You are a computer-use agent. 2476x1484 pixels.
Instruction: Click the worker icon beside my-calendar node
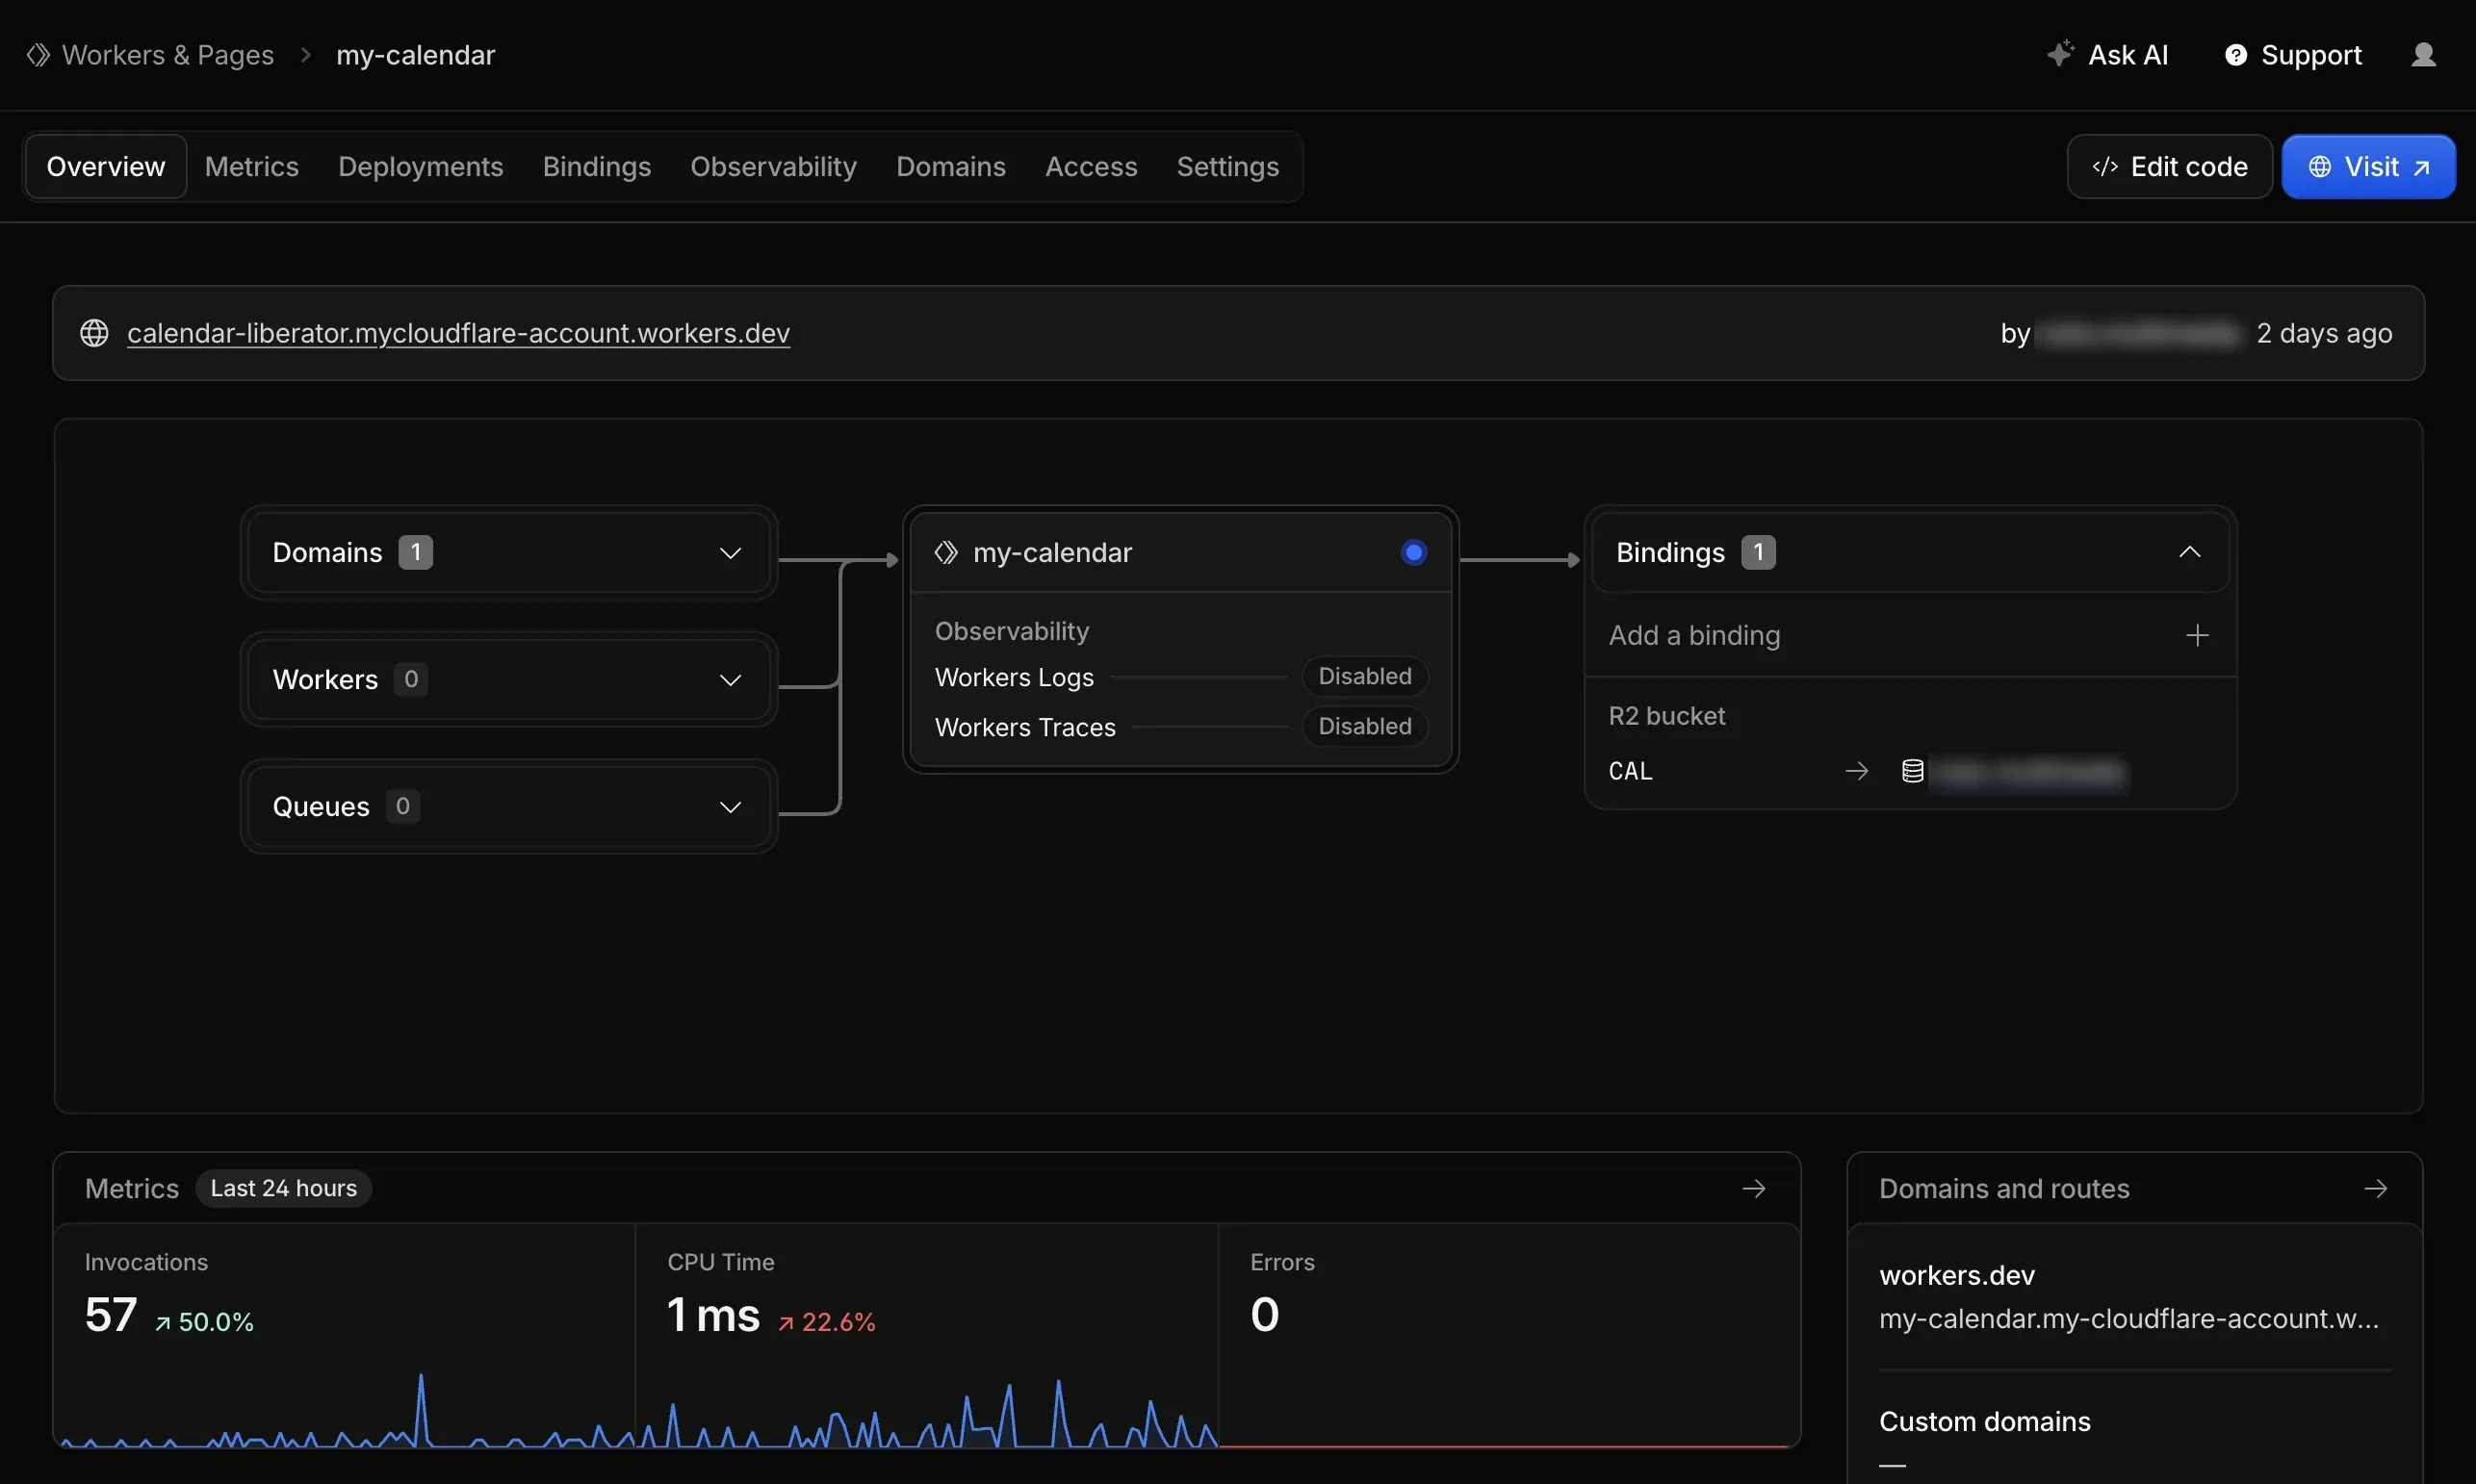click(x=946, y=552)
